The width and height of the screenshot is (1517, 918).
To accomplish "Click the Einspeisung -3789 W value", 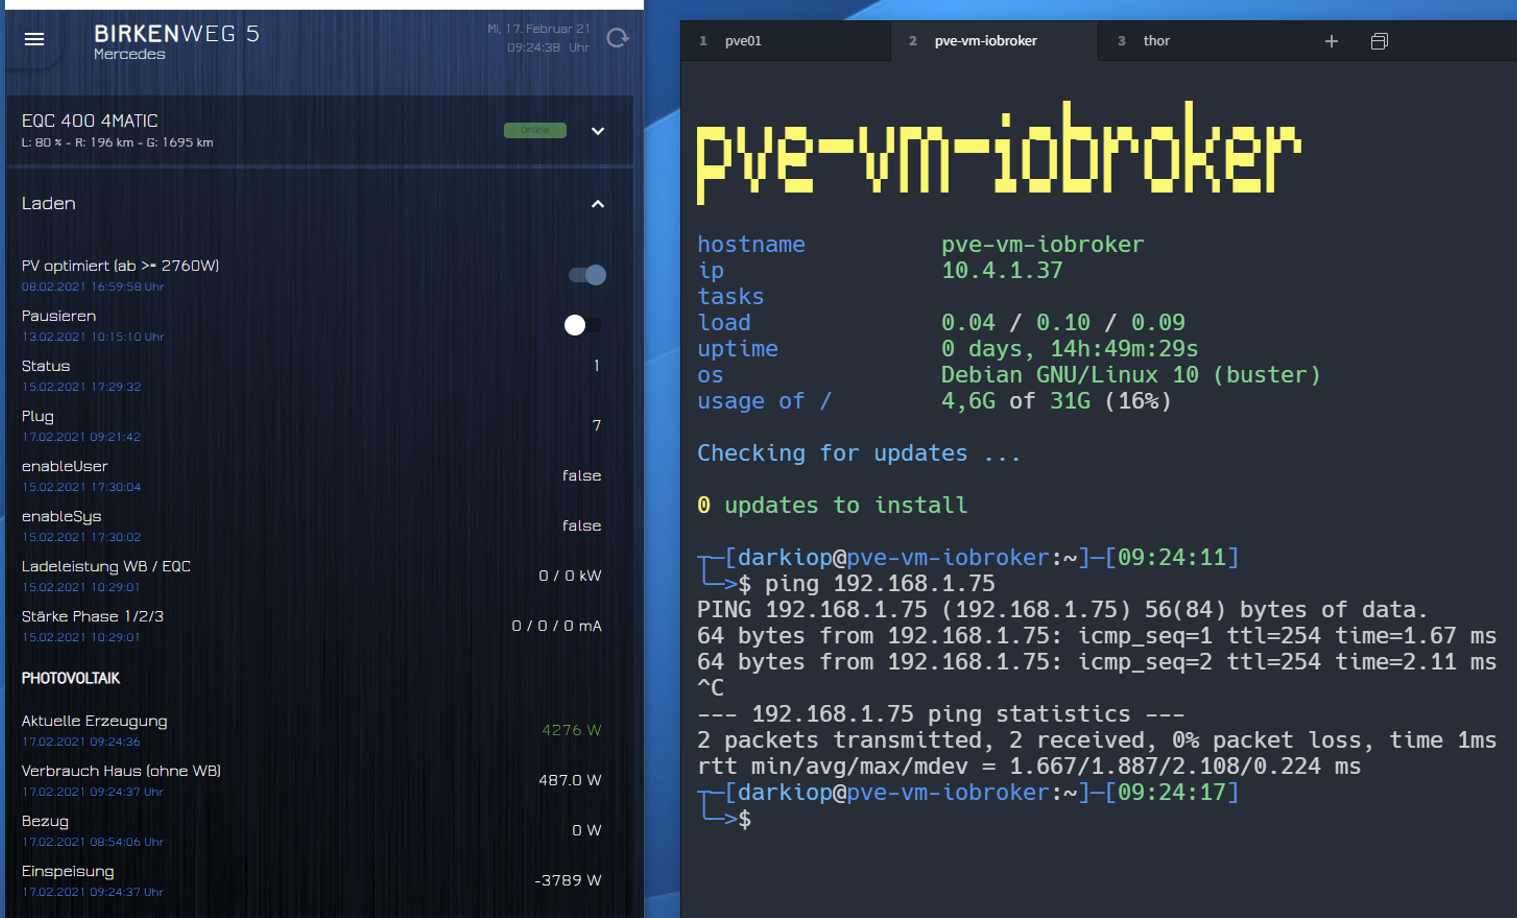I will [568, 880].
